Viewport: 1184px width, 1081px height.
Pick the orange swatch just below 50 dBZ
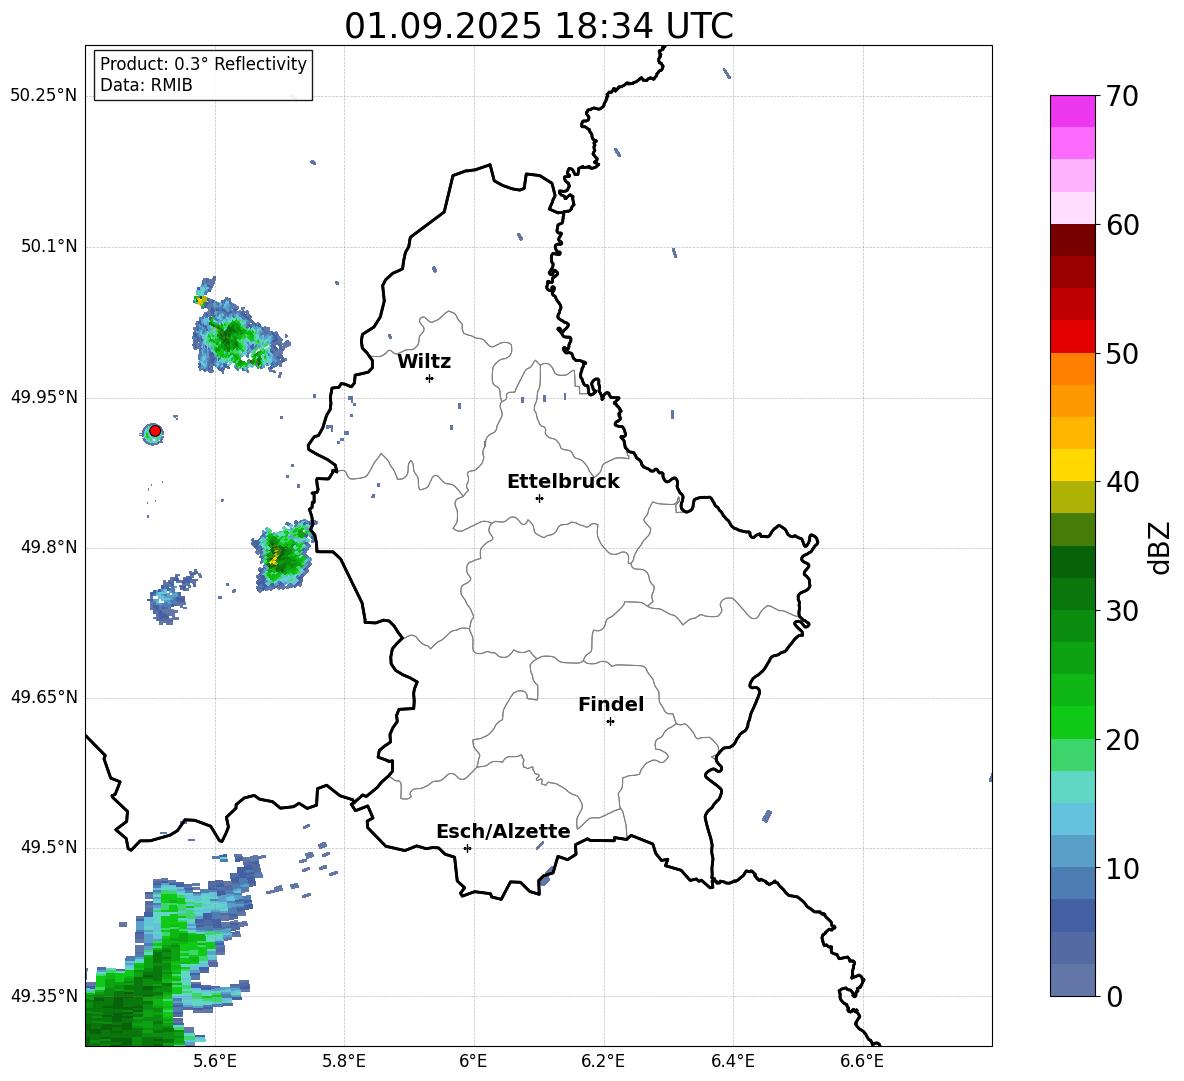tap(1073, 368)
